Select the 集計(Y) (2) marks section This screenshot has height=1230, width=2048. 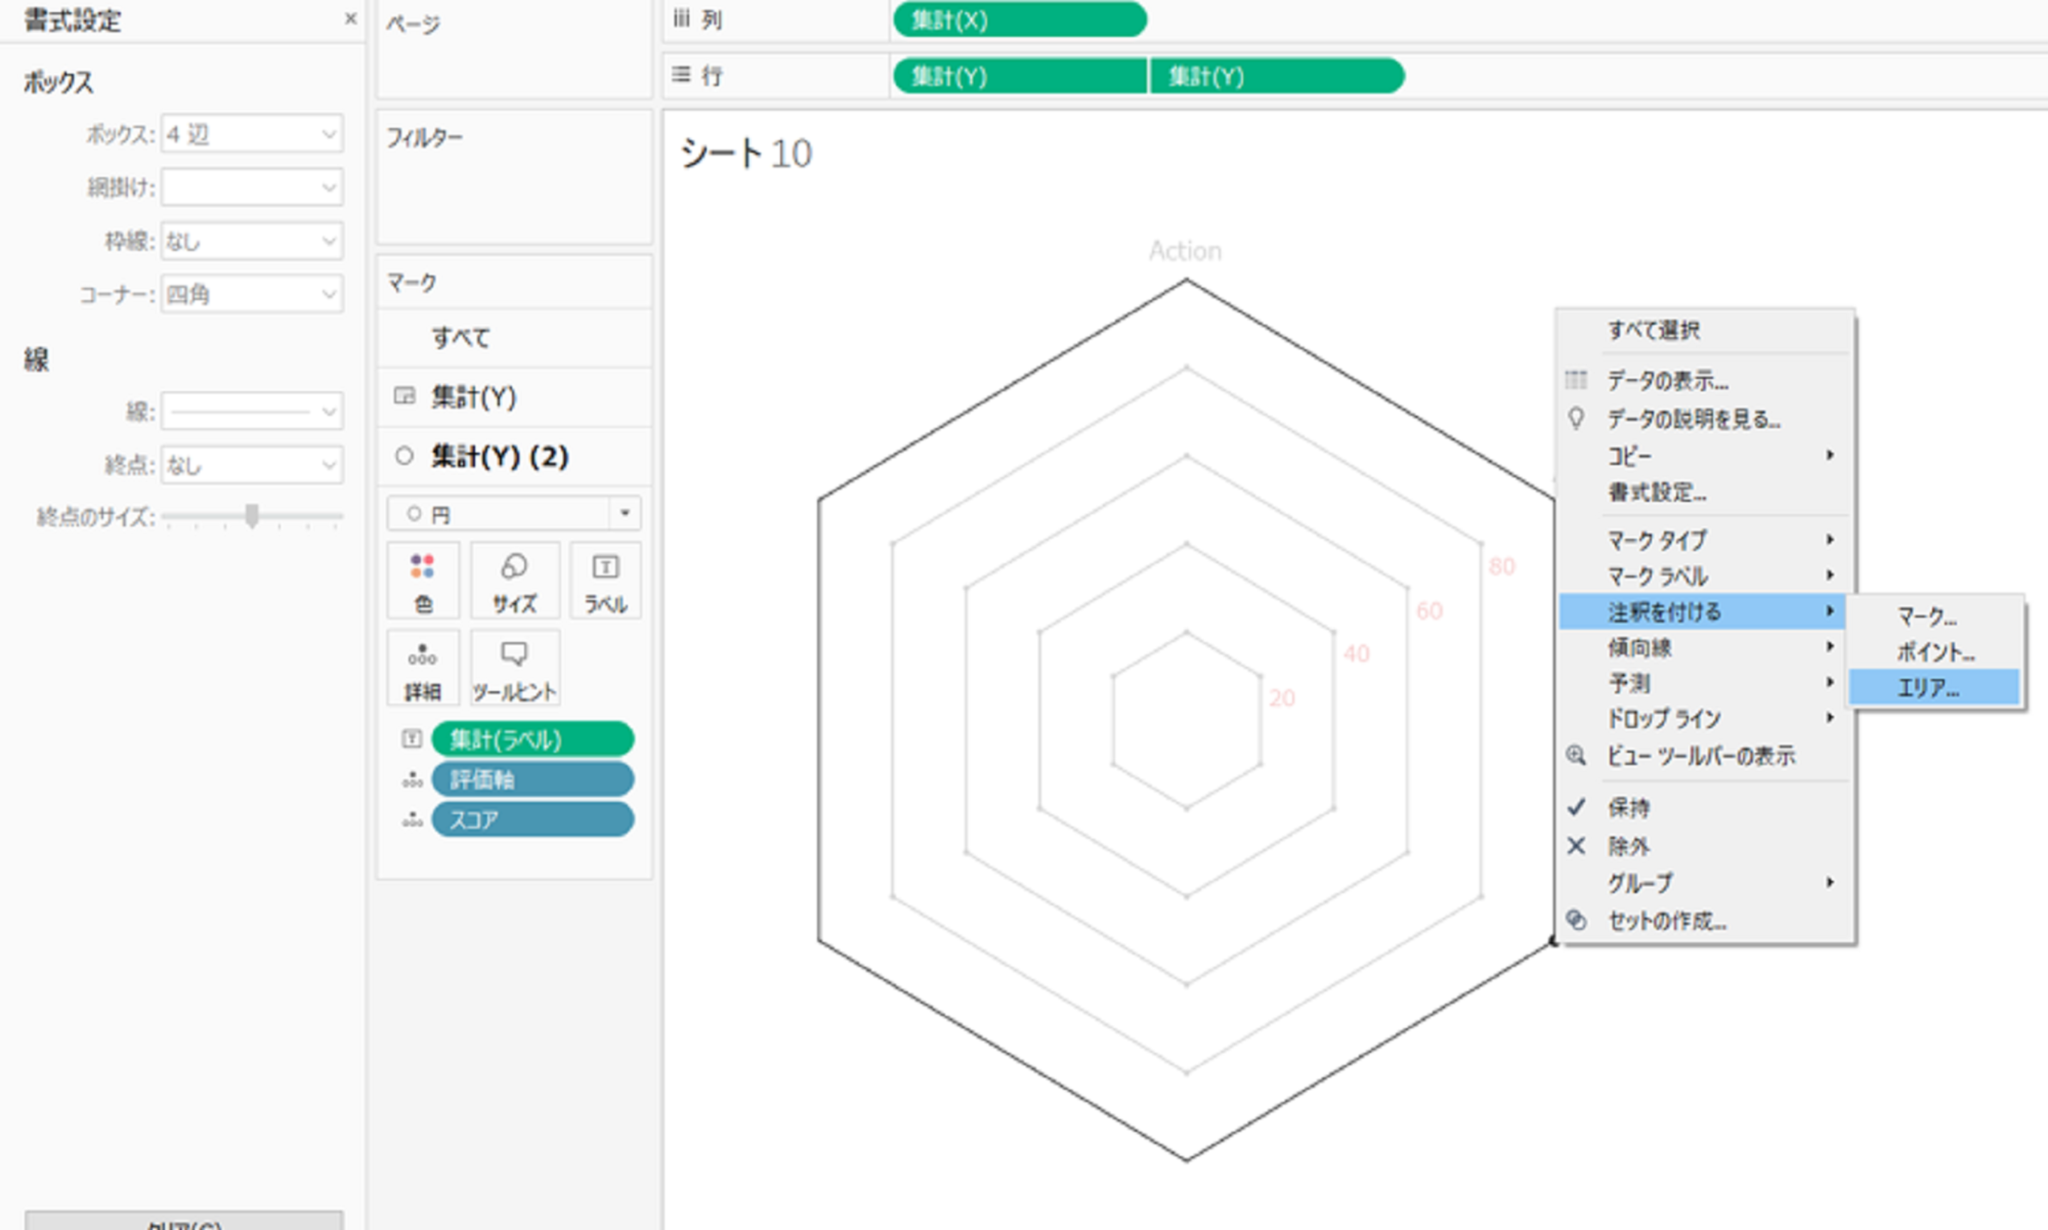(499, 456)
